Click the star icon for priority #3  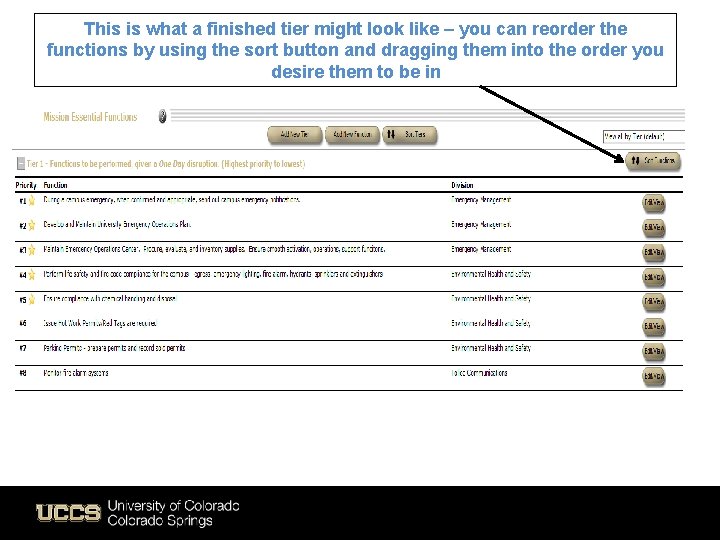(32, 250)
